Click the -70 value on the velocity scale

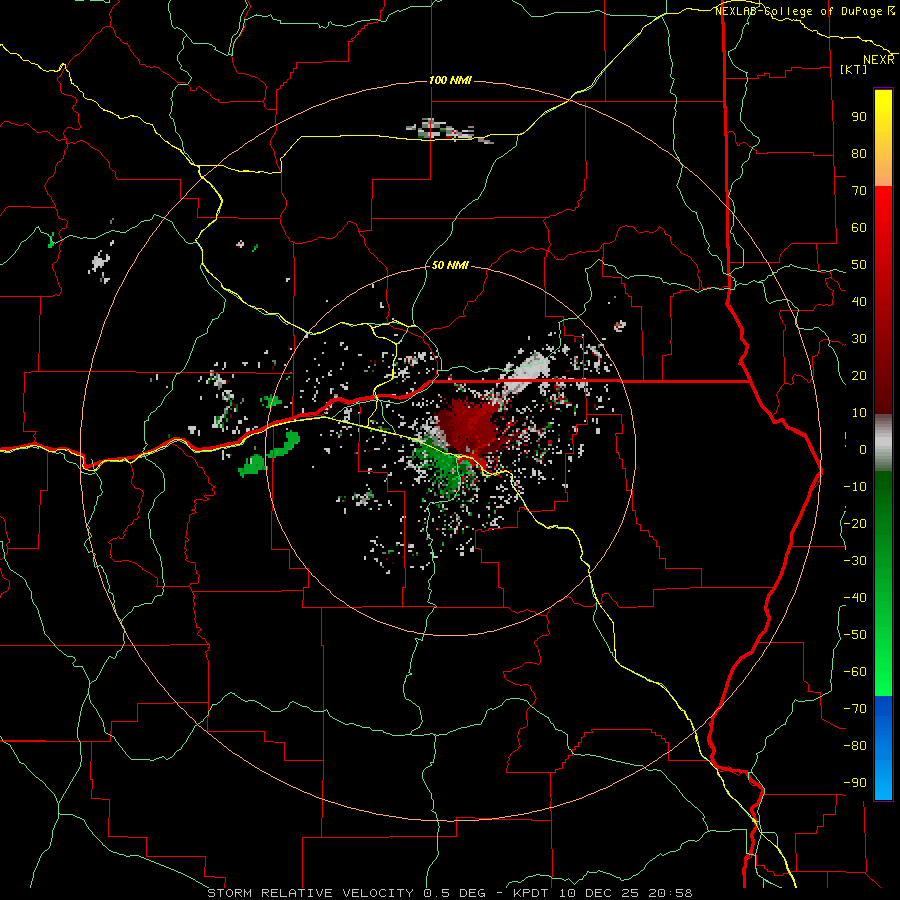(855, 708)
